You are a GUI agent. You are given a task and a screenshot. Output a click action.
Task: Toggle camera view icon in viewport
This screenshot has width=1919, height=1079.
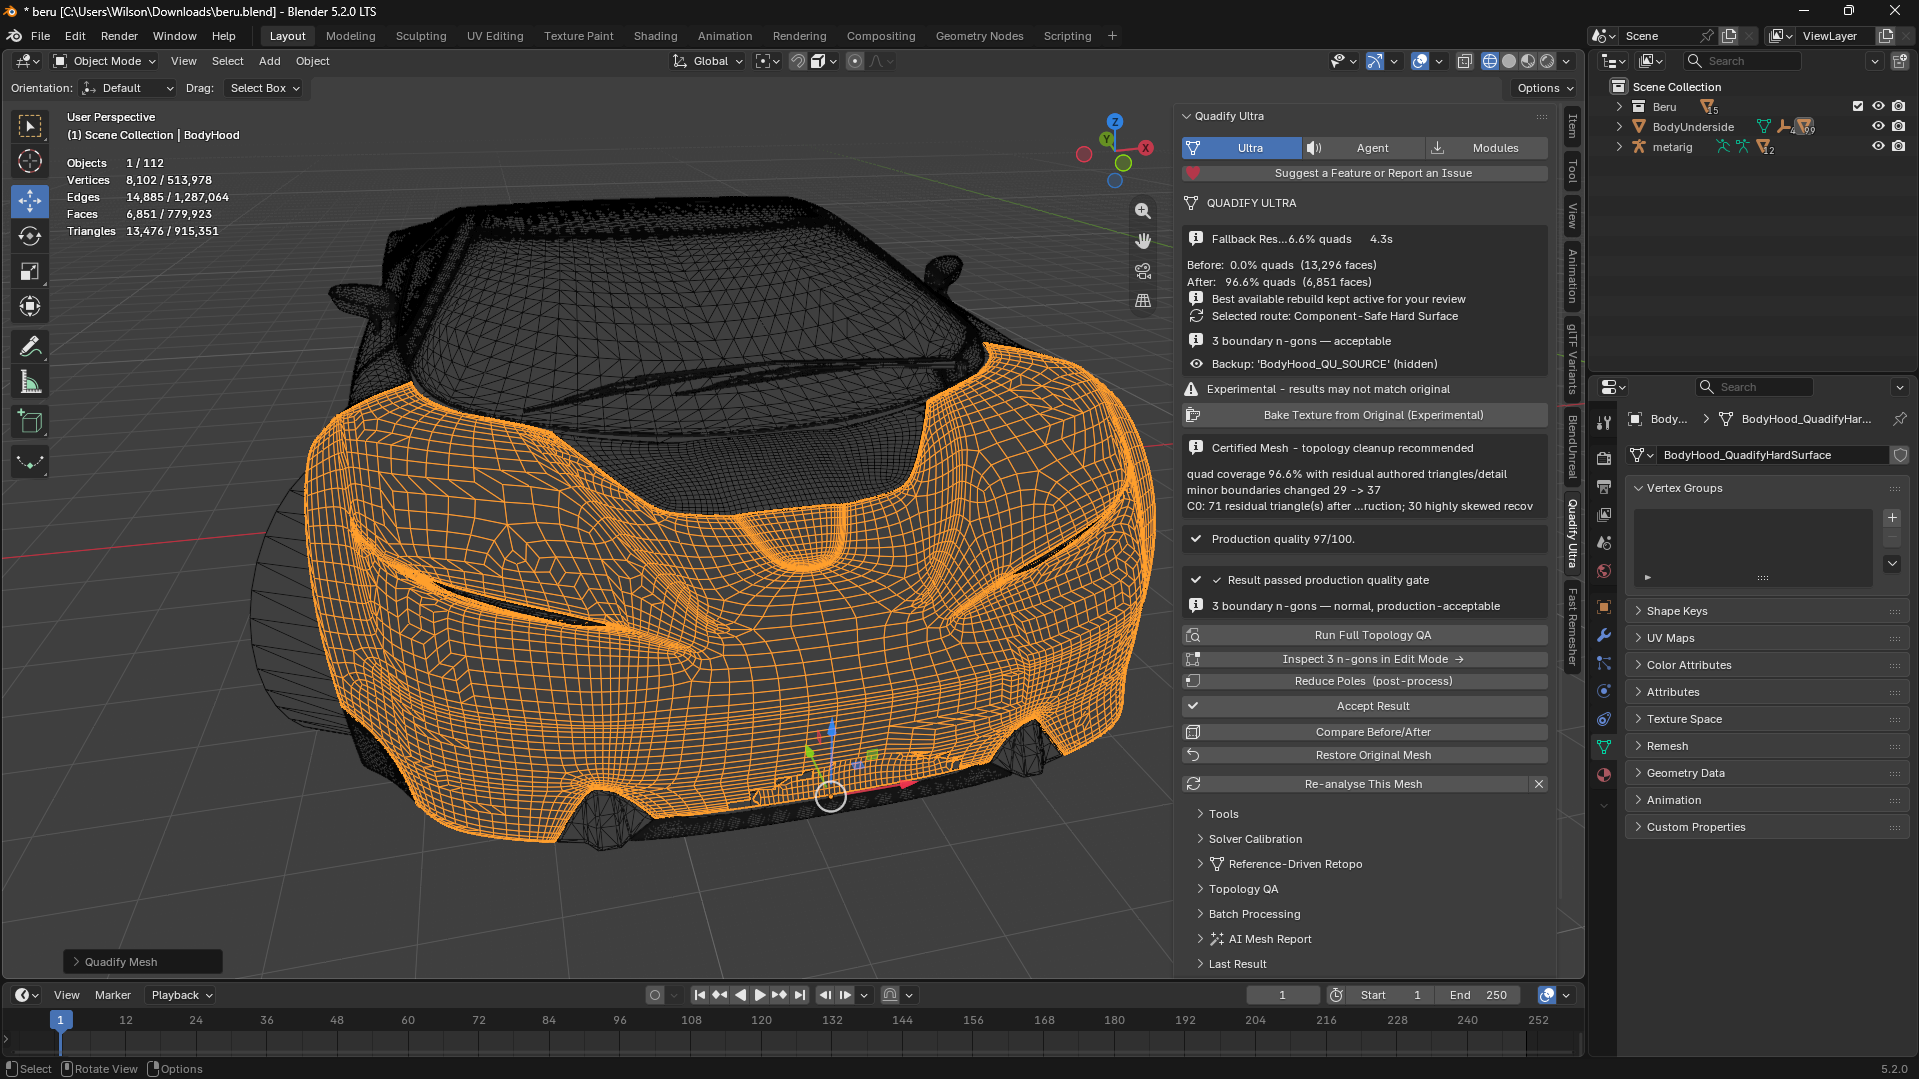[1143, 271]
